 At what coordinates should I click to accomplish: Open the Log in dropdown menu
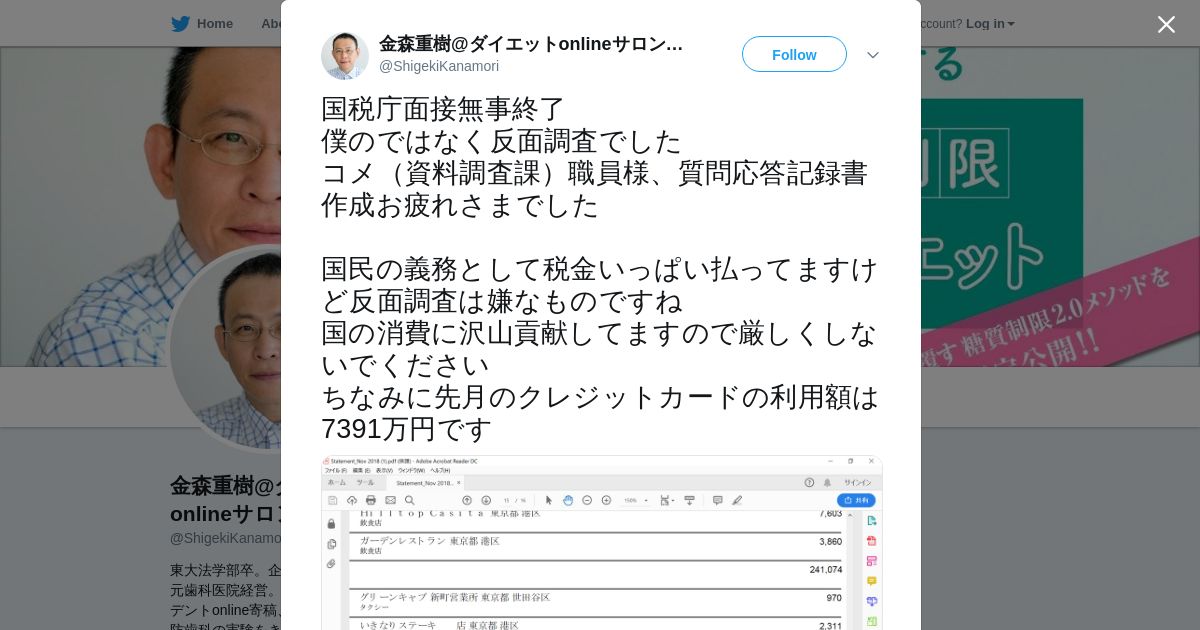(990, 23)
